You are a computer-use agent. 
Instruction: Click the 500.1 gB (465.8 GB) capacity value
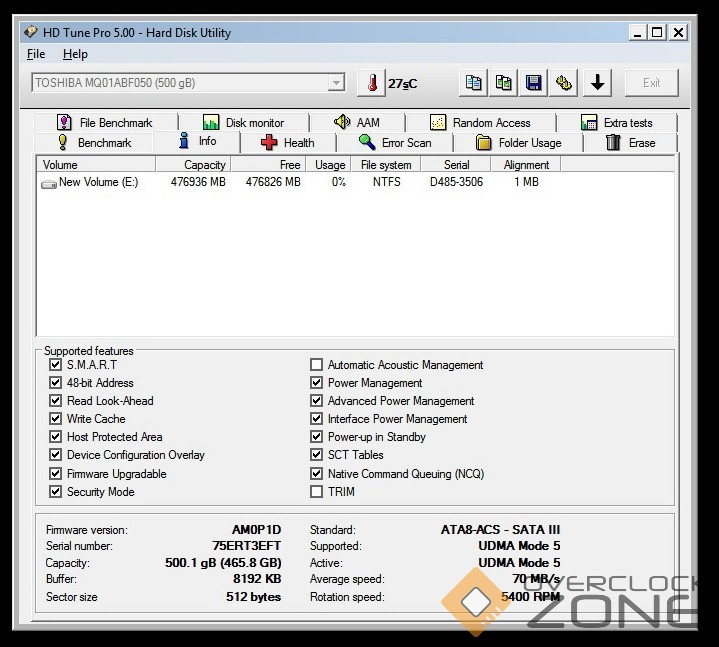[223, 563]
